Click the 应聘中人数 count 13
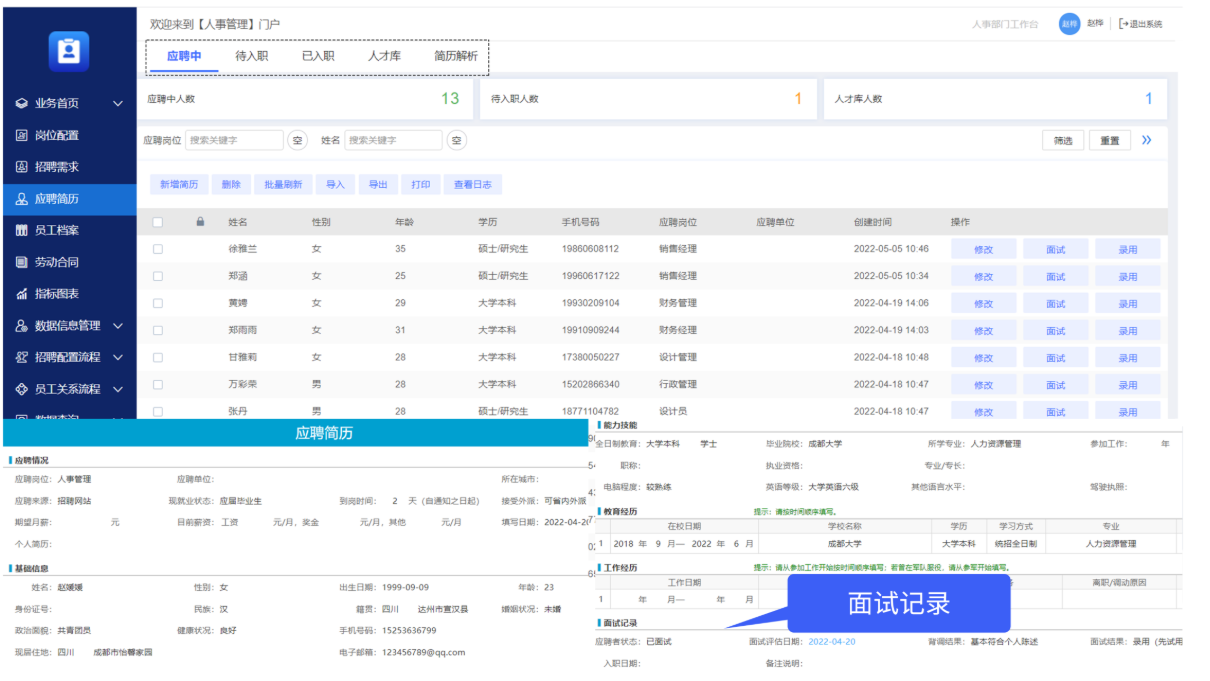This screenshot has height=681, width=1210. pos(450,98)
